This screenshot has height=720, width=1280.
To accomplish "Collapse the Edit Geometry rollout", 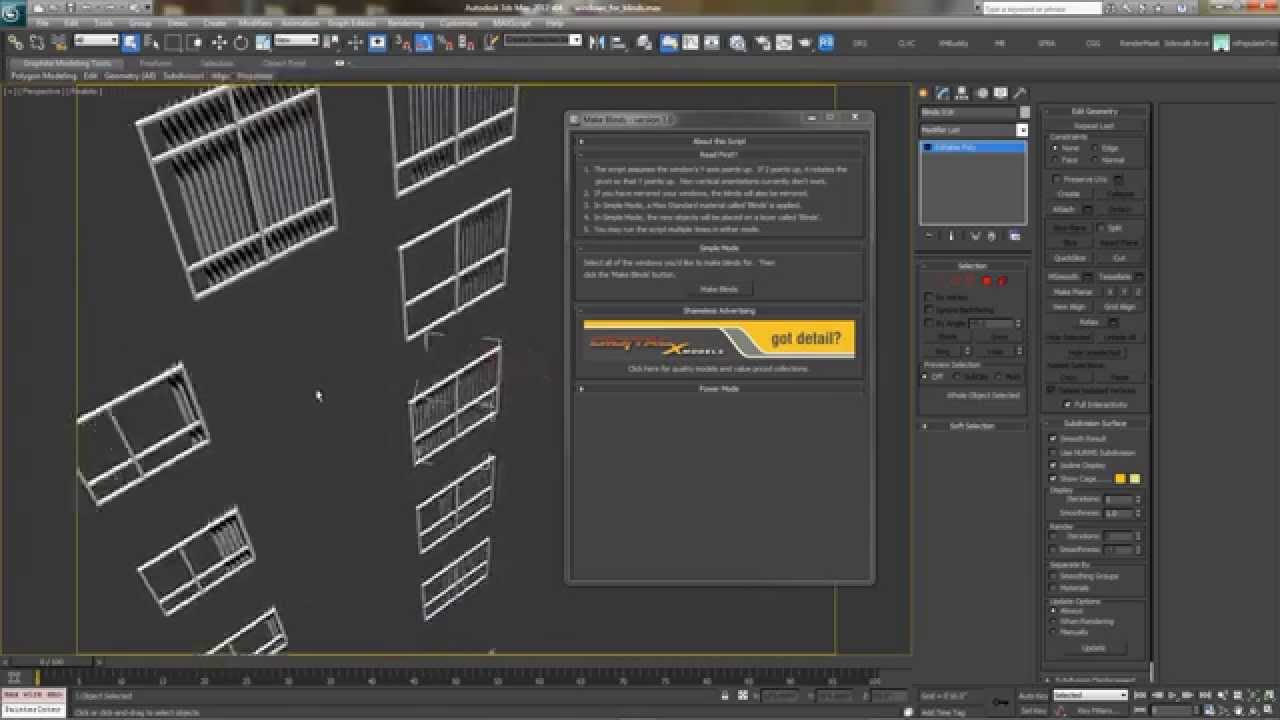I will (1094, 111).
